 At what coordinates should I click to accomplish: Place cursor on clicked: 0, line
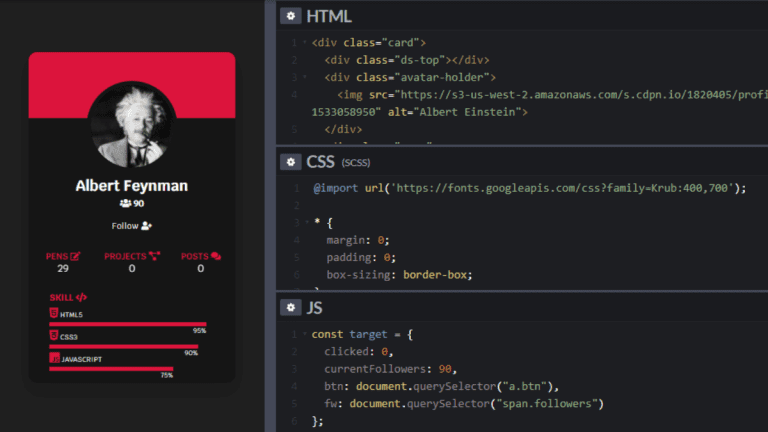[359, 352]
